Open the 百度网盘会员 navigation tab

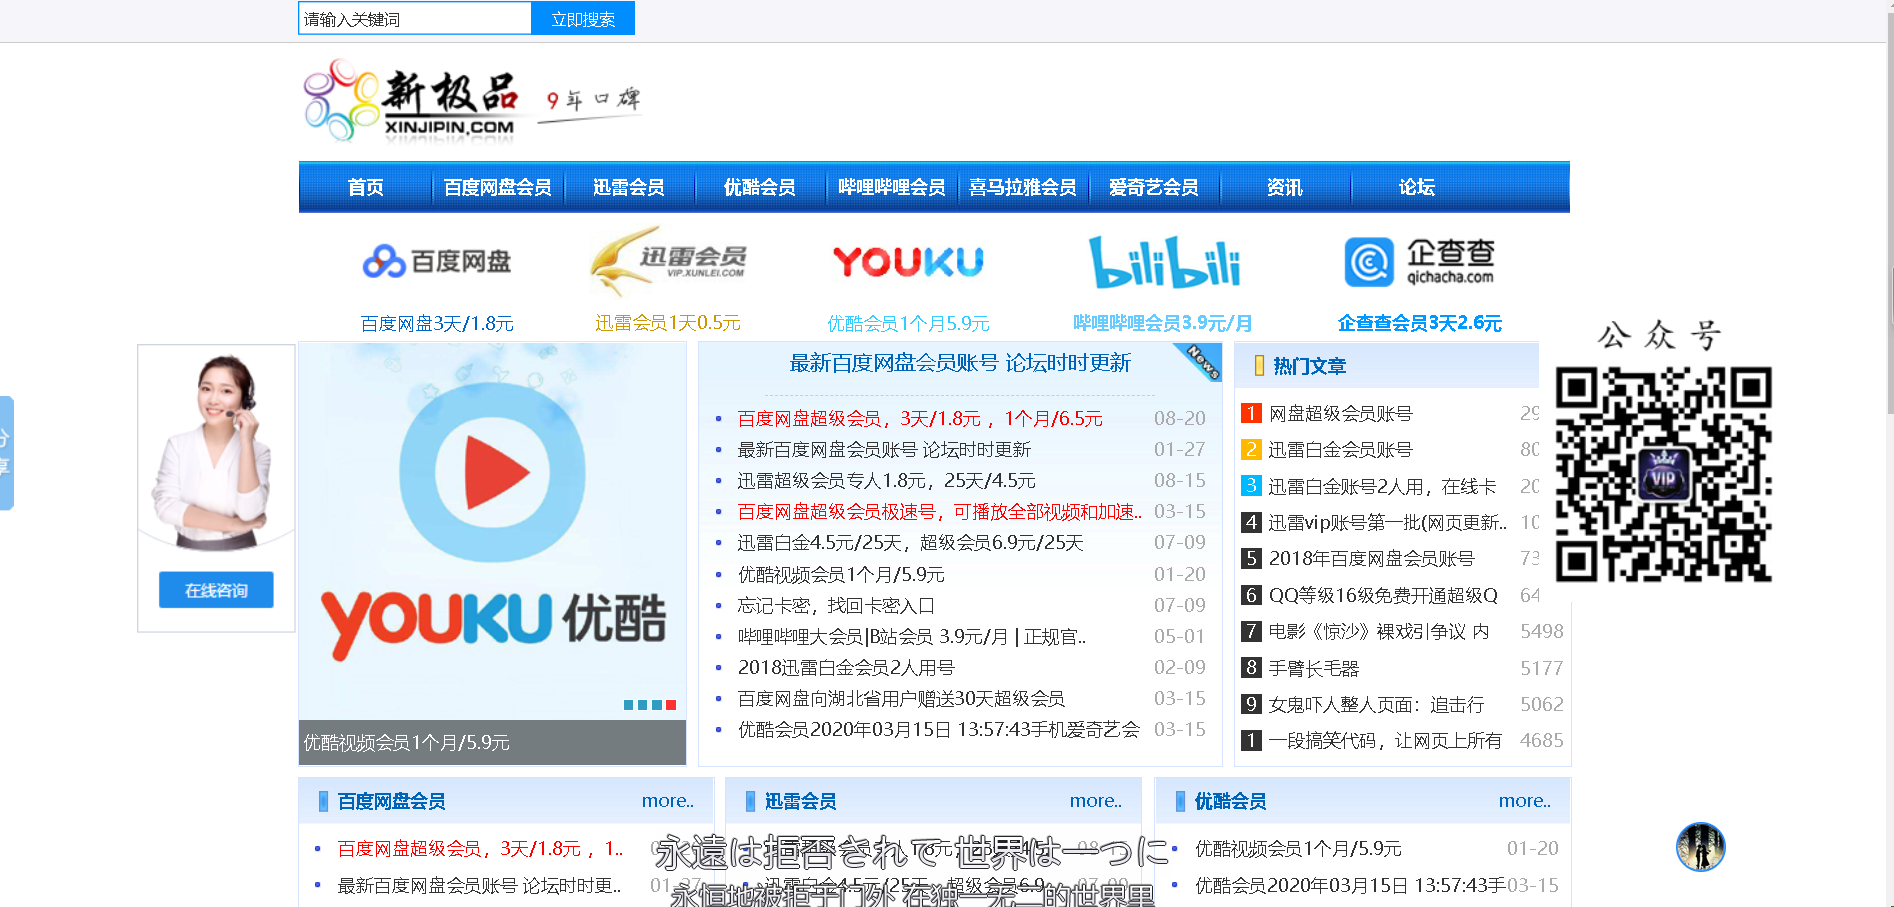[x=497, y=187]
